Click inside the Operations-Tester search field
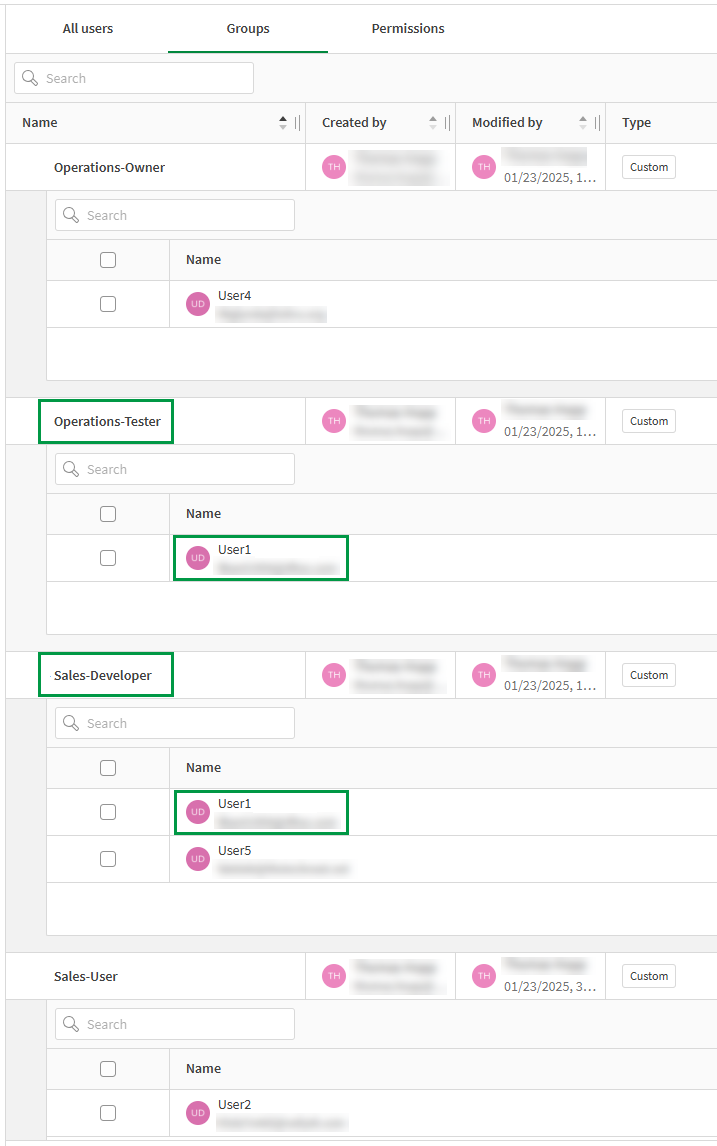 coord(175,468)
